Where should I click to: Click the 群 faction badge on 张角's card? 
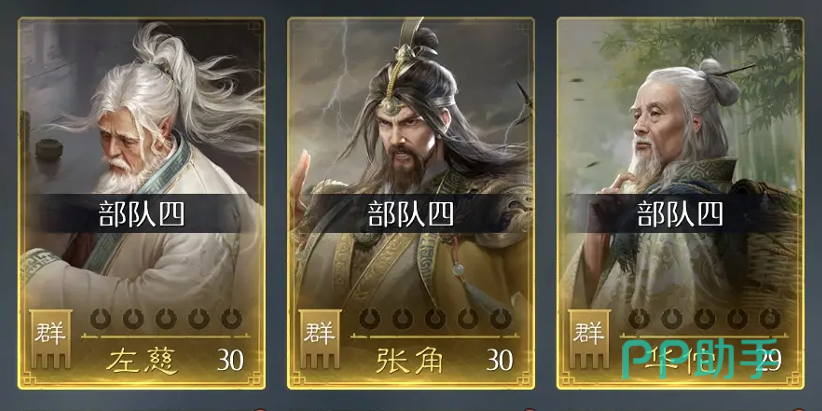(x=320, y=339)
